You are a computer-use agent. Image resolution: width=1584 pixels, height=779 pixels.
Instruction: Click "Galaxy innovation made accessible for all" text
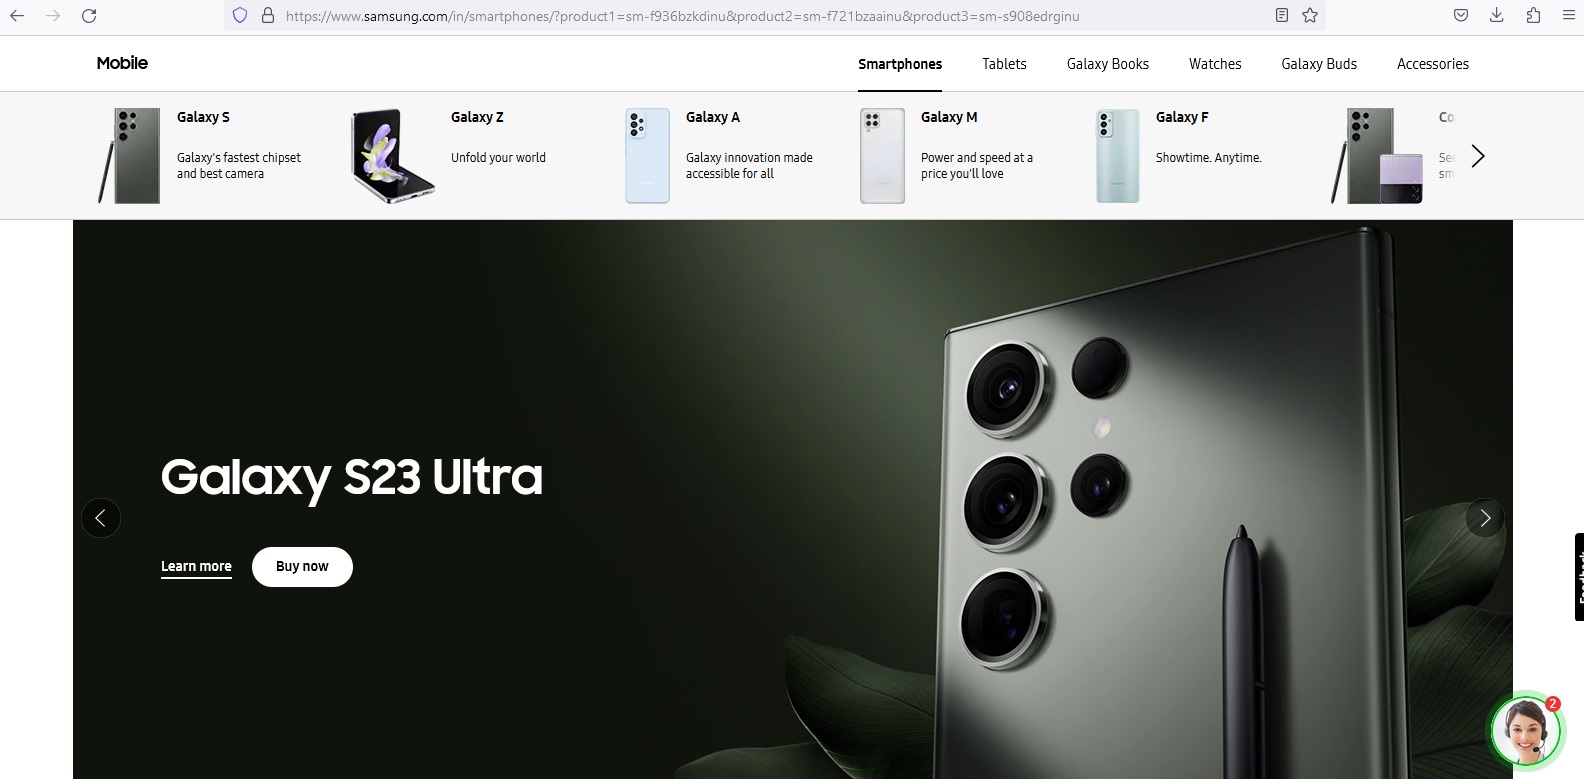(x=749, y=166)
